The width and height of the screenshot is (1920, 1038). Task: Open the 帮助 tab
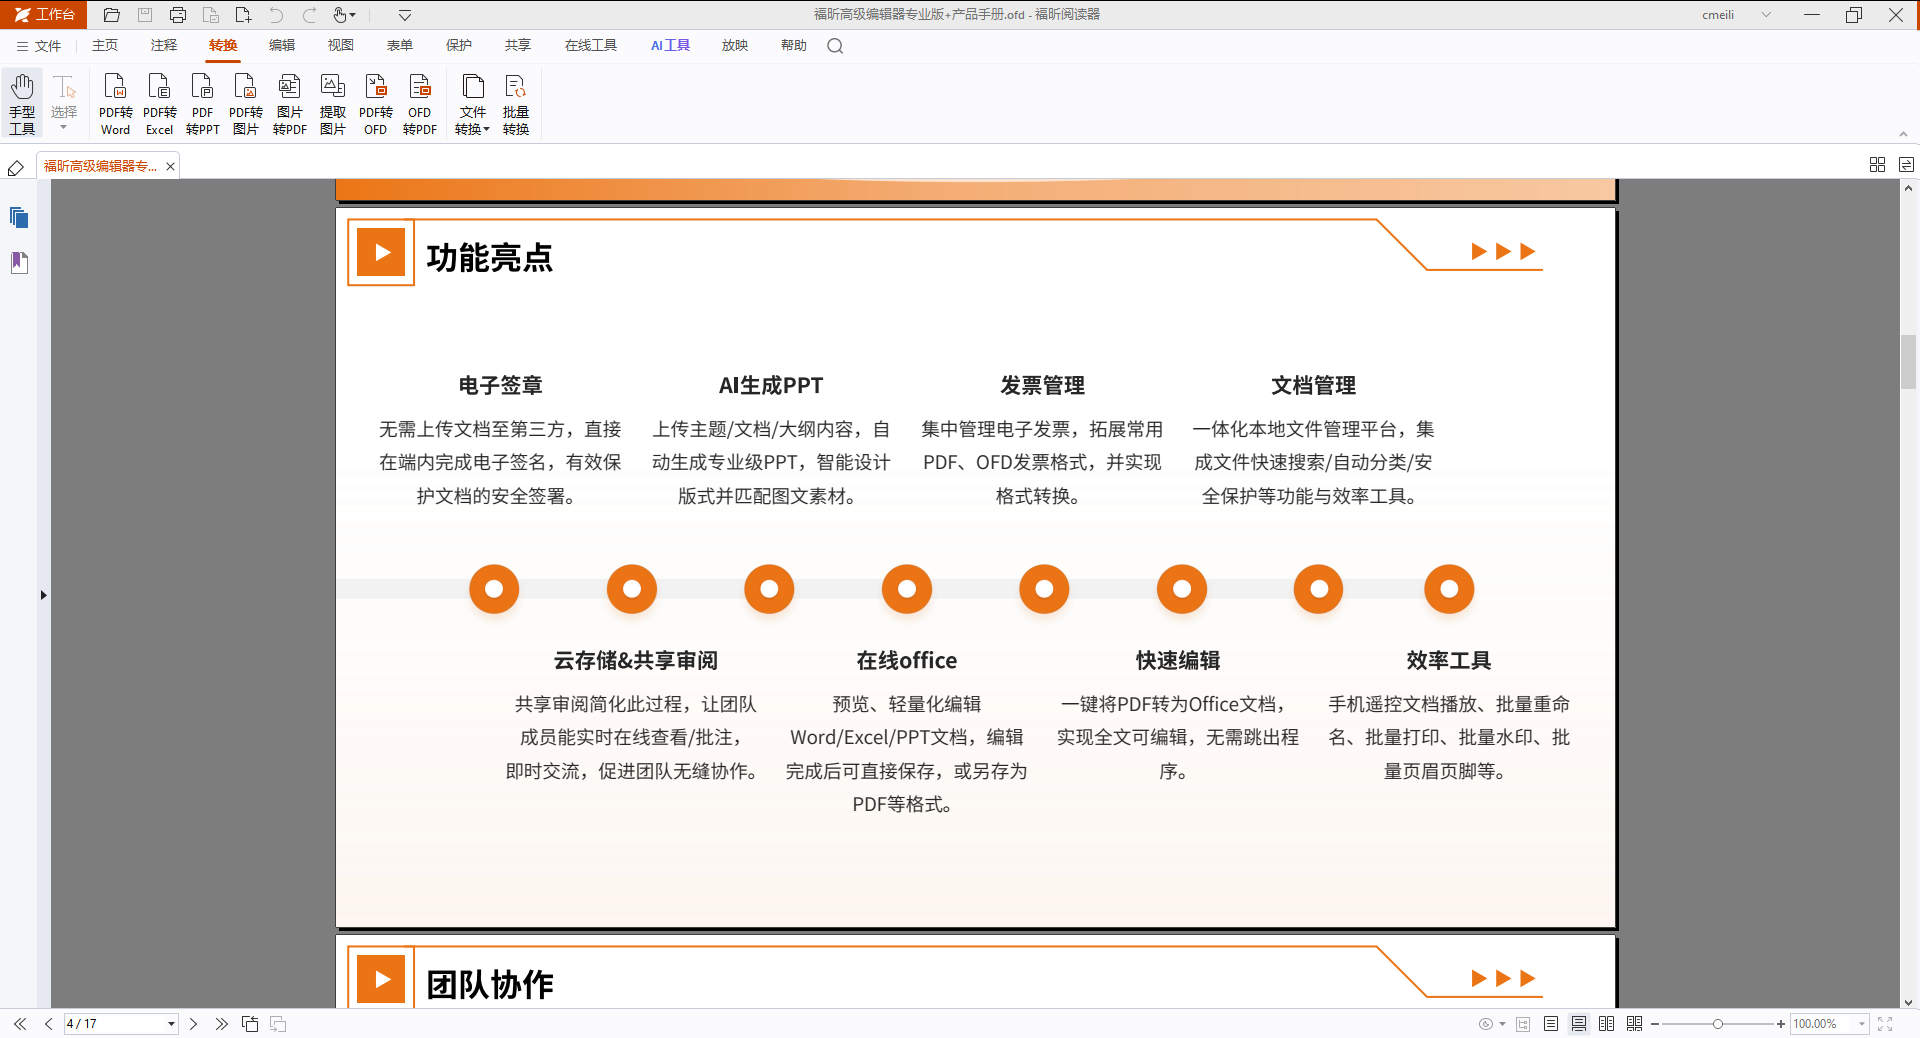(794, 46)
